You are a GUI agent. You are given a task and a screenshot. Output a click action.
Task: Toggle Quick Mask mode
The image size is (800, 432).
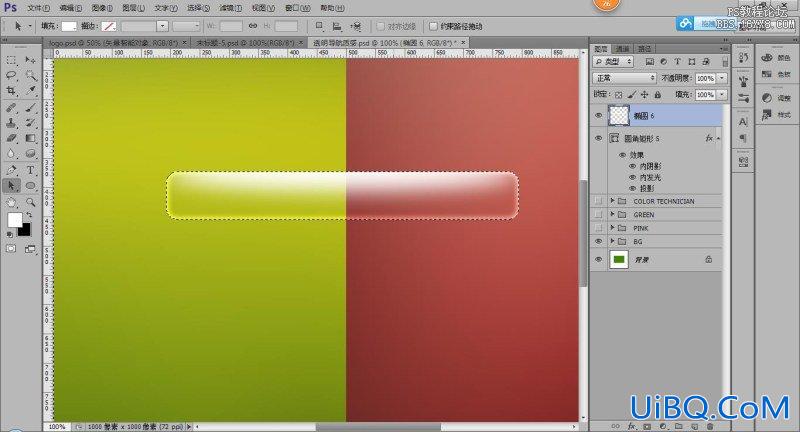11,249
